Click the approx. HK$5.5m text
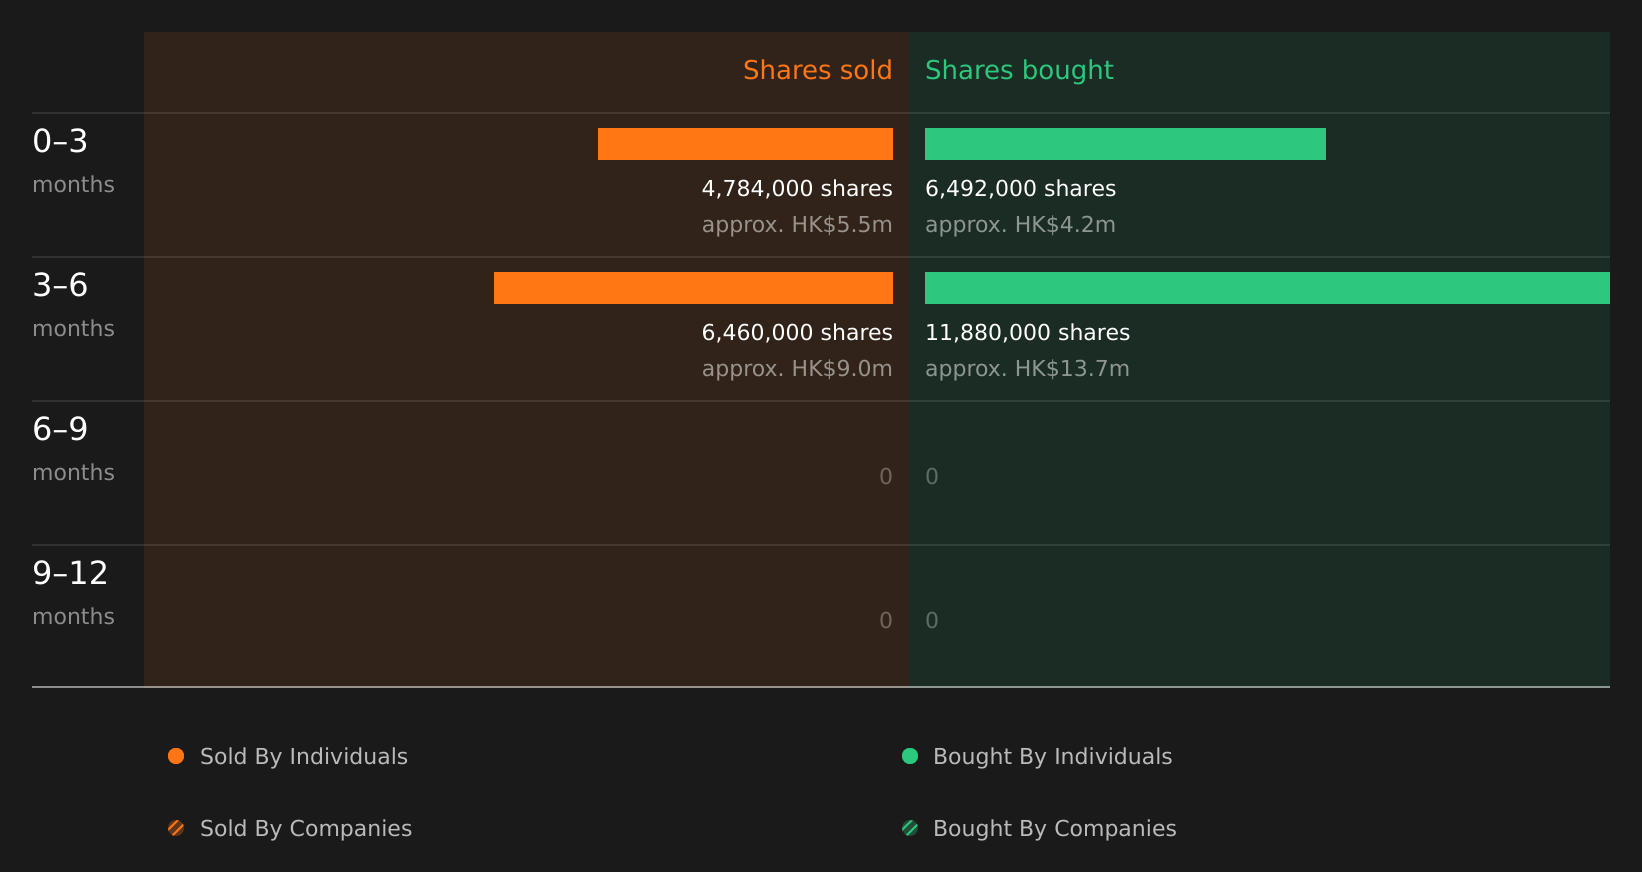The width and height of the screenshot is (1642, 872). coord(797,225)
